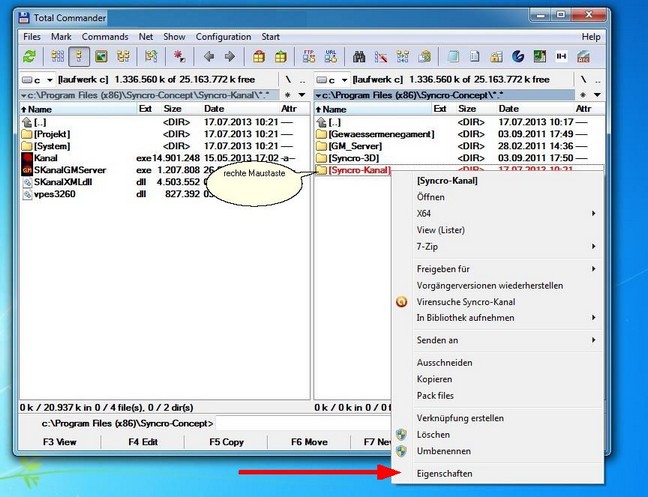The image size is (648, 497).
Task: Switch to brief file names view icon
Action: tap(57, 56)
